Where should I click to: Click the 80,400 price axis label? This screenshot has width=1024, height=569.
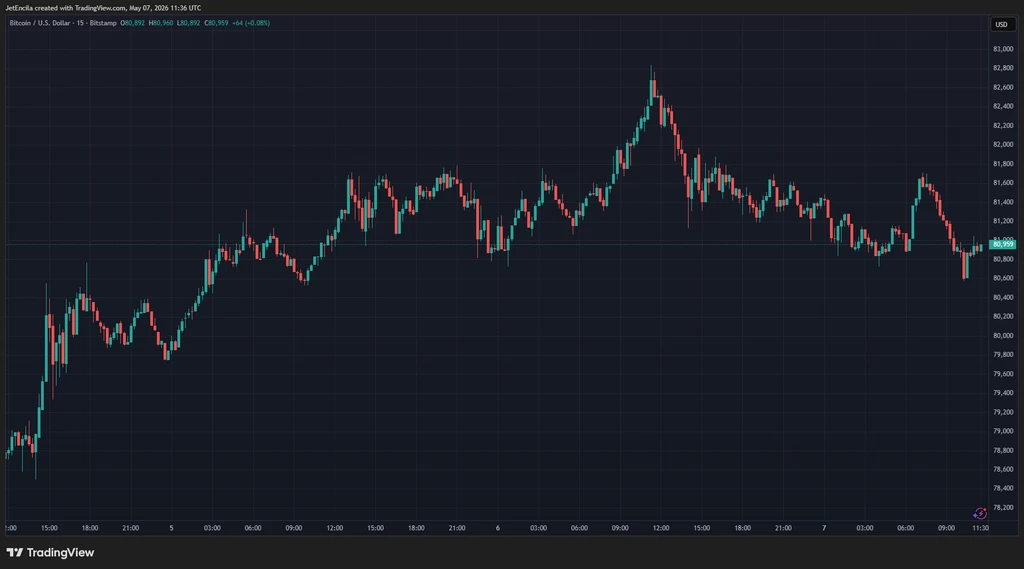pos(1003,297)
